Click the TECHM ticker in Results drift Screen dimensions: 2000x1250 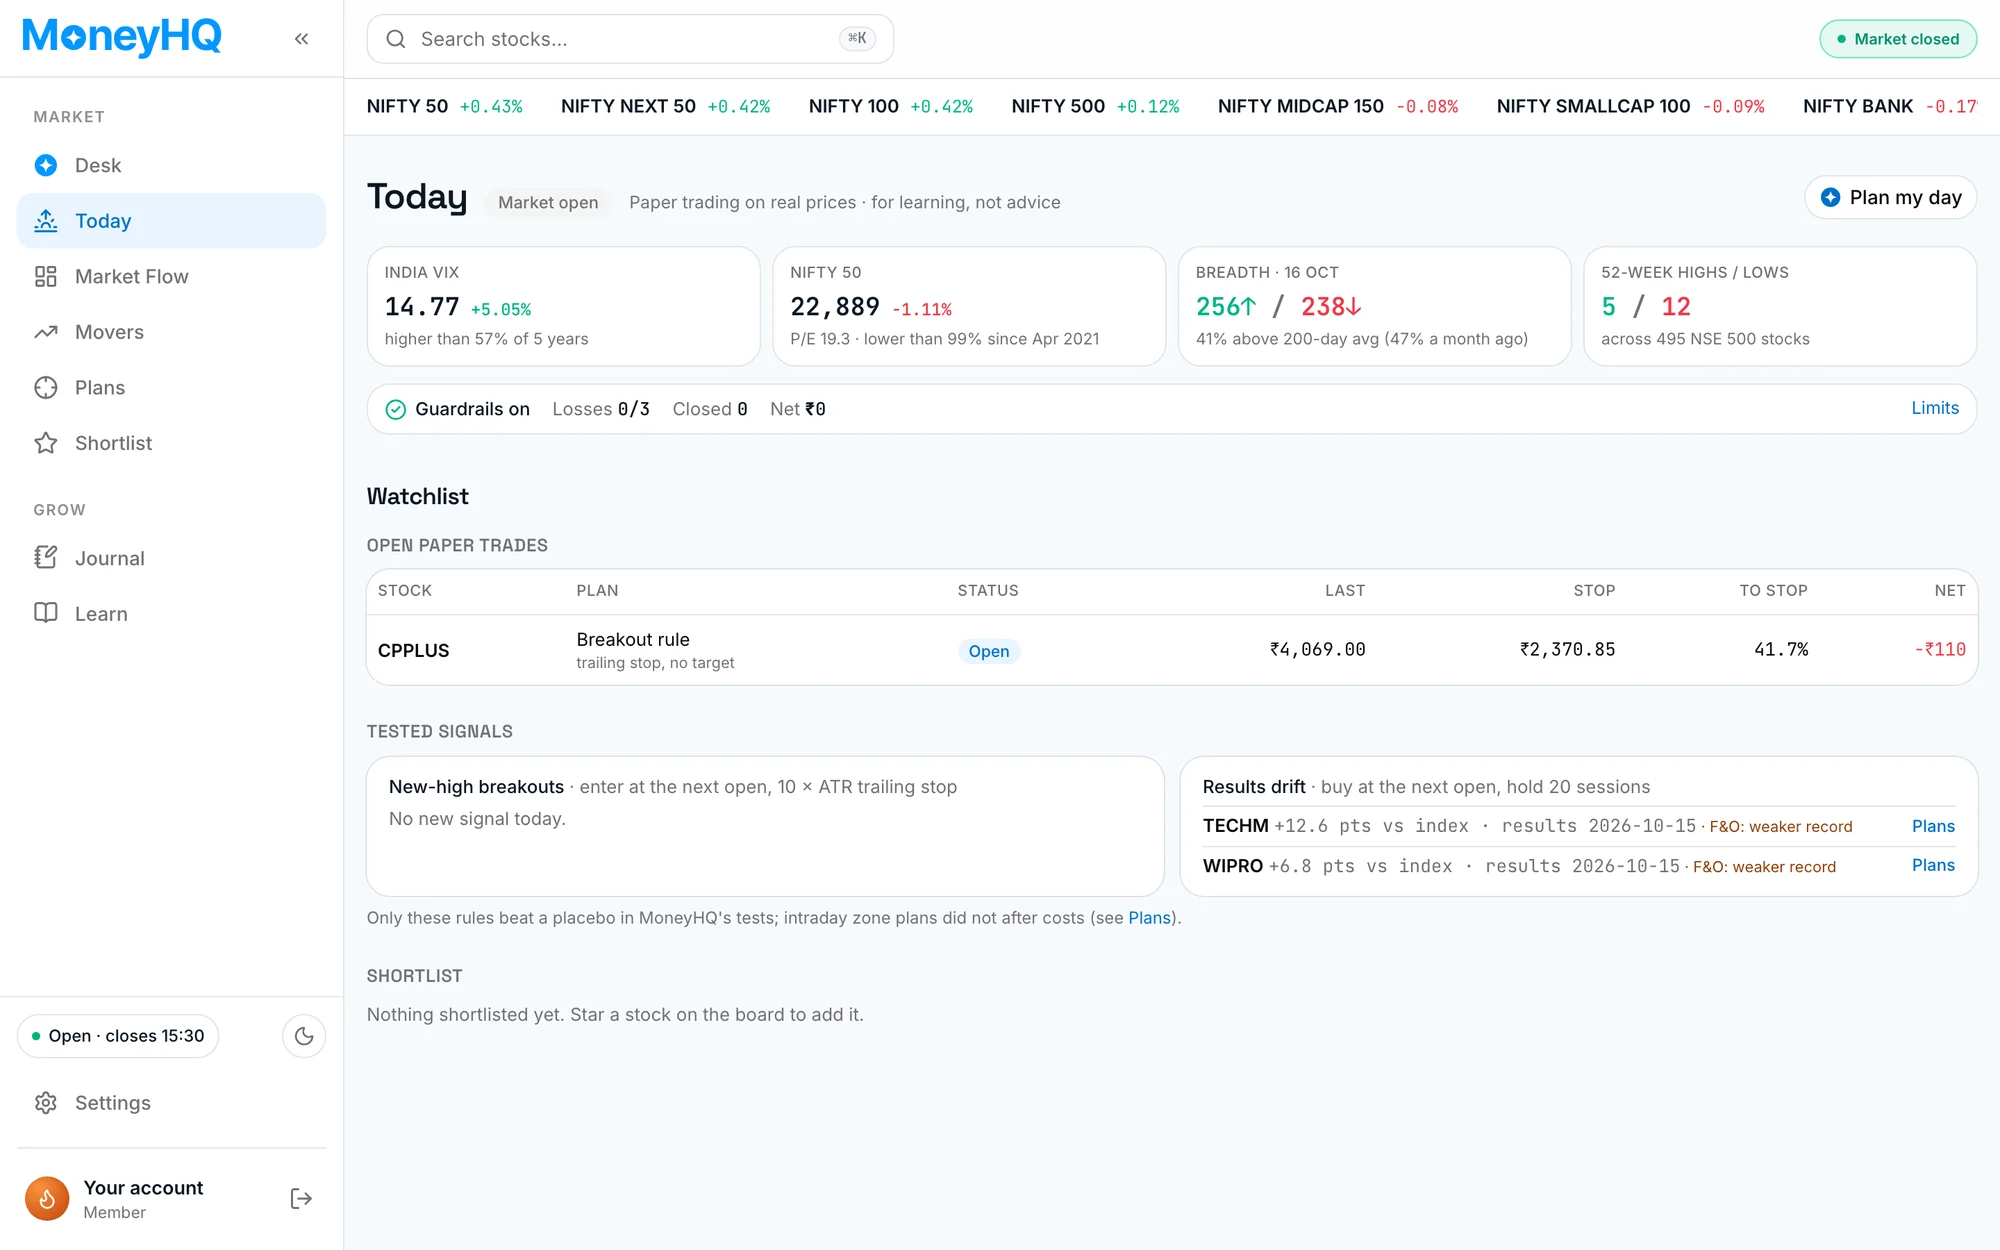[1235, 826]
